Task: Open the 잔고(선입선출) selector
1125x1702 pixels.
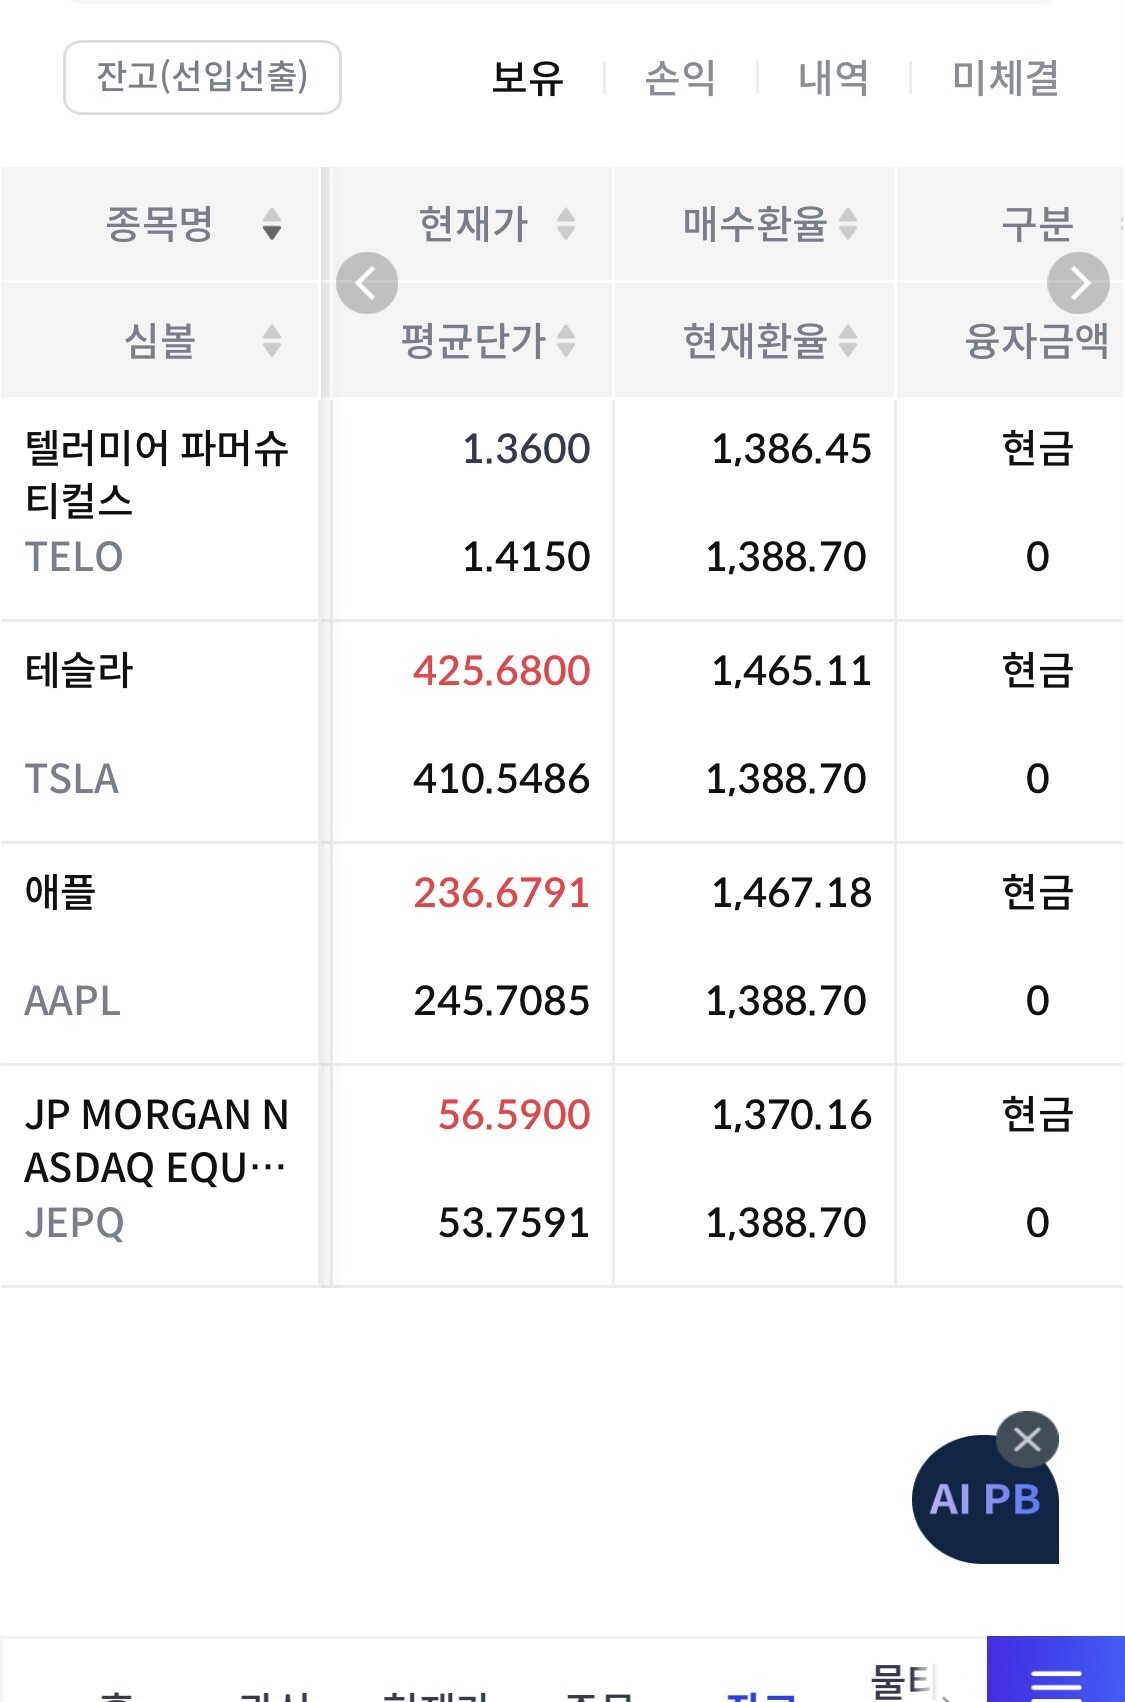Action: 202,77
